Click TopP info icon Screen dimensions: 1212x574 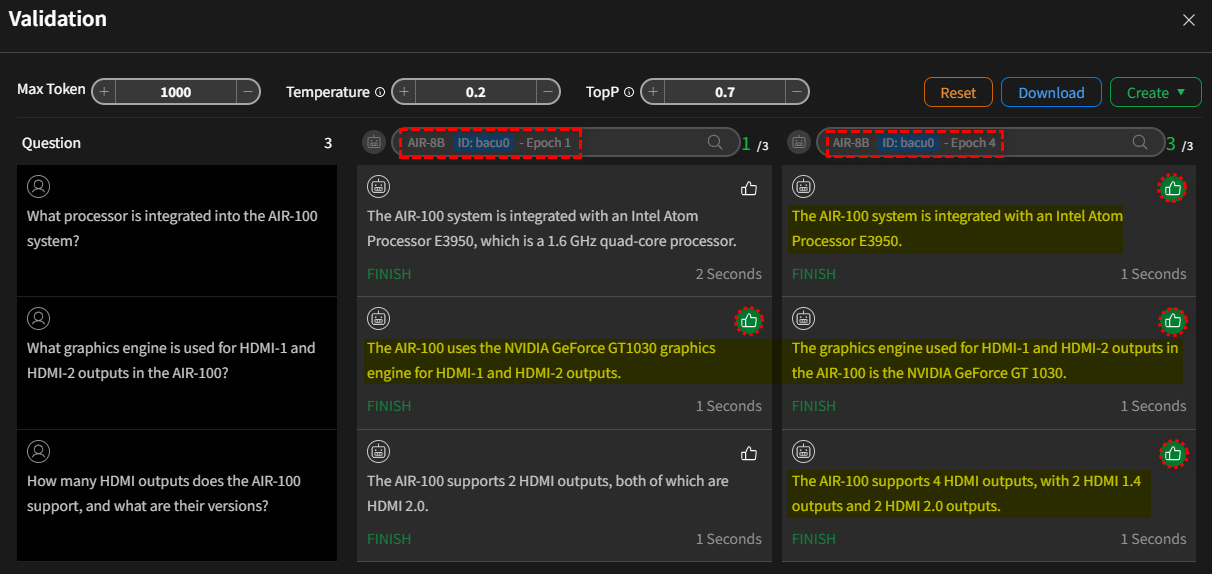pos(629,92)
